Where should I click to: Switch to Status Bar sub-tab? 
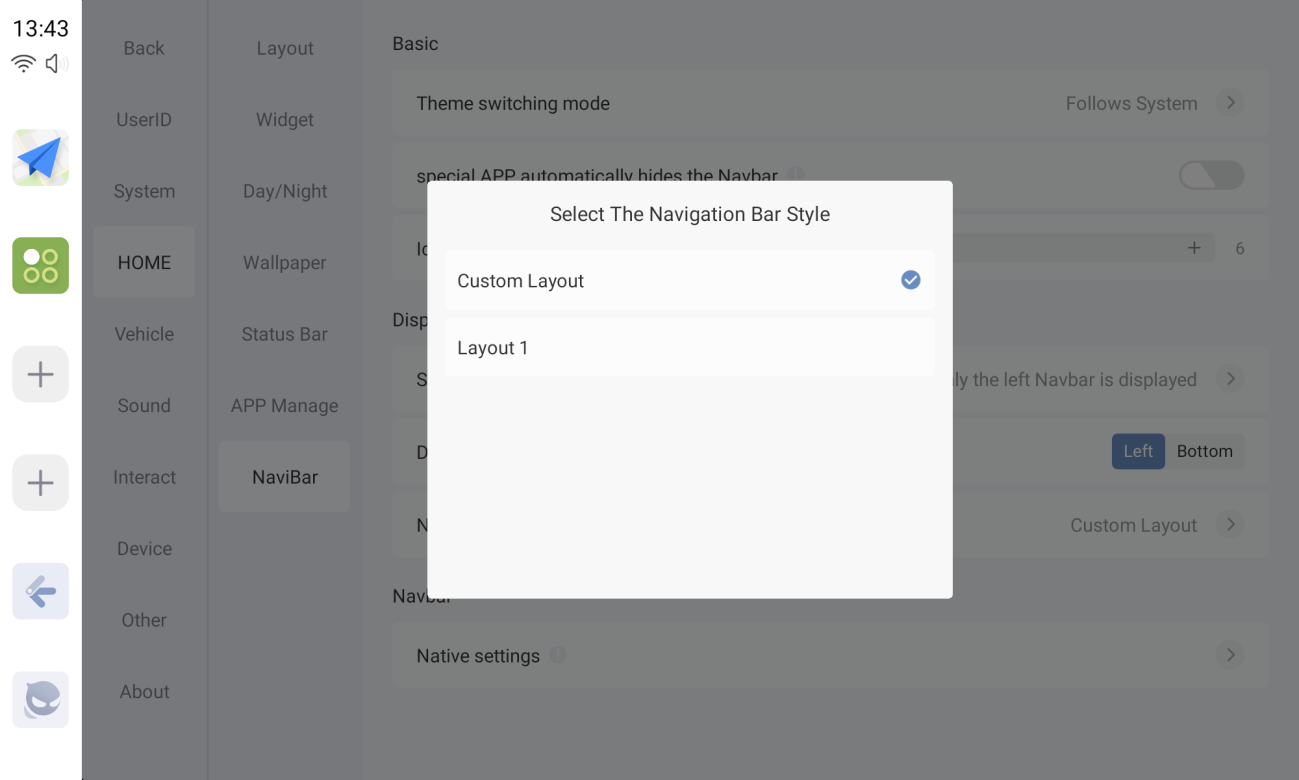[x=285, y=334]
